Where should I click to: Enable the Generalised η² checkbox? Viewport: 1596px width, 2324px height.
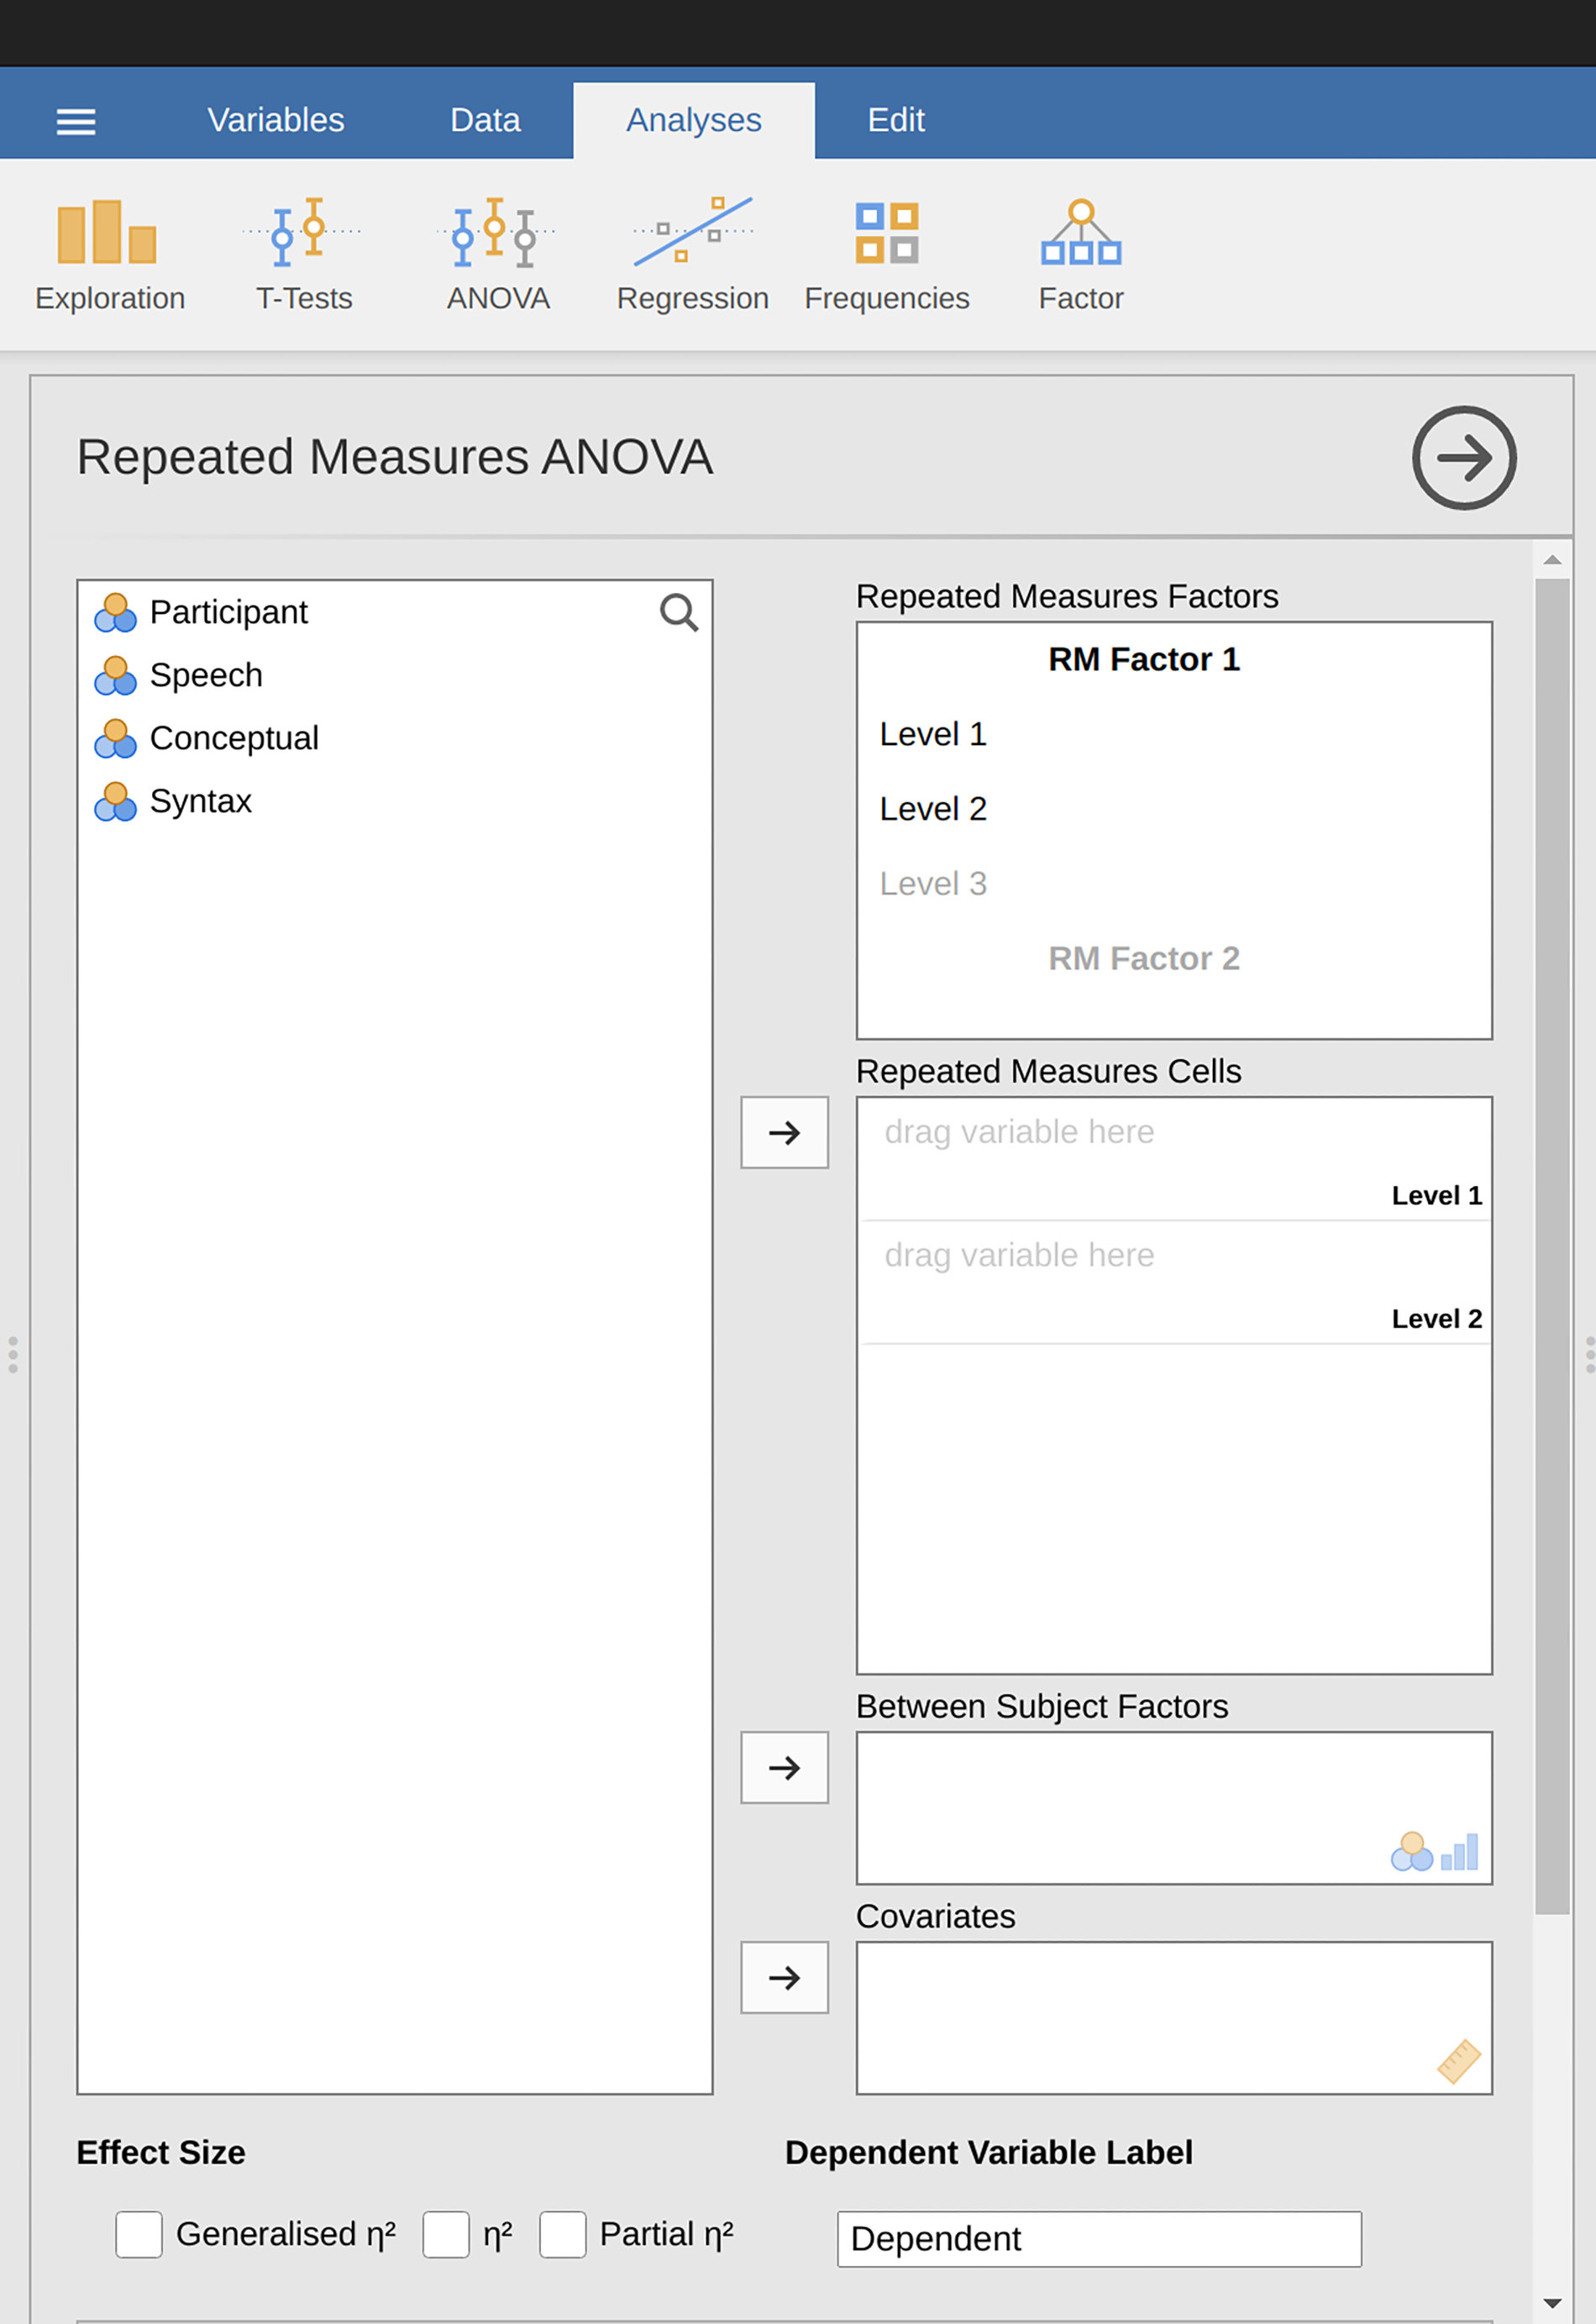point(139,2235)
